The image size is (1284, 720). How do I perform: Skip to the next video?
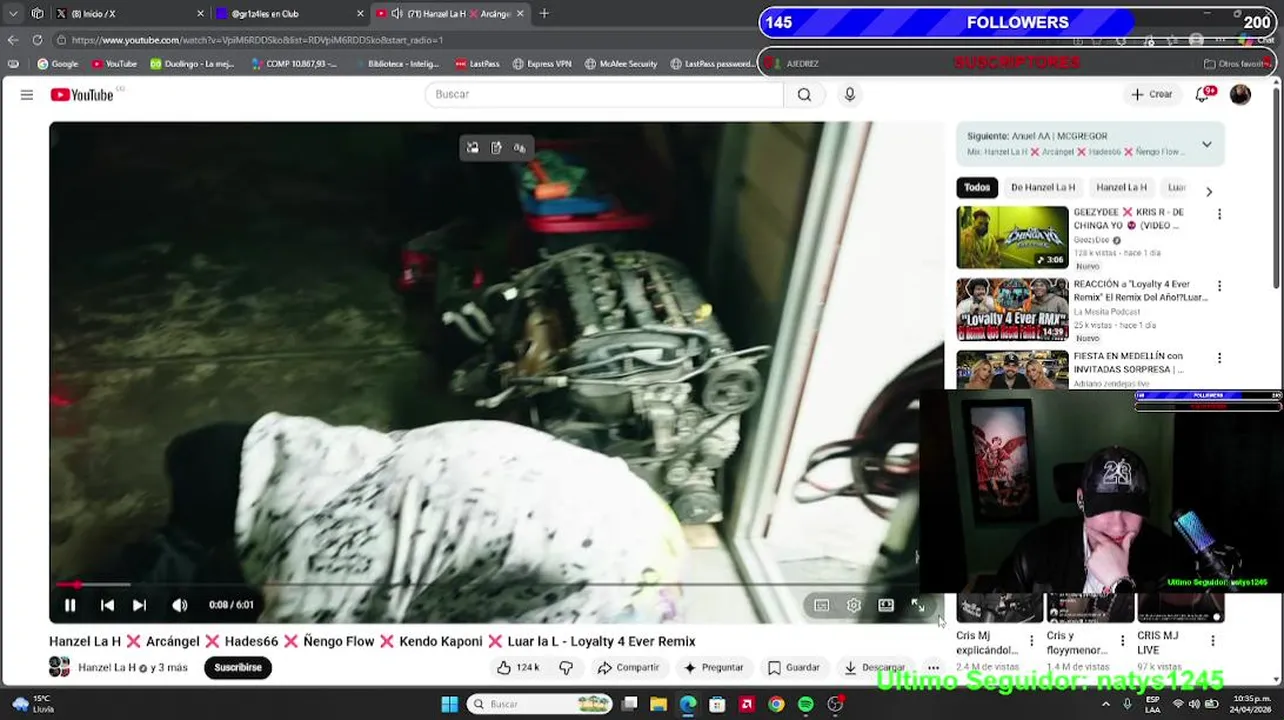pyautogui.click(x=139, y=605)
